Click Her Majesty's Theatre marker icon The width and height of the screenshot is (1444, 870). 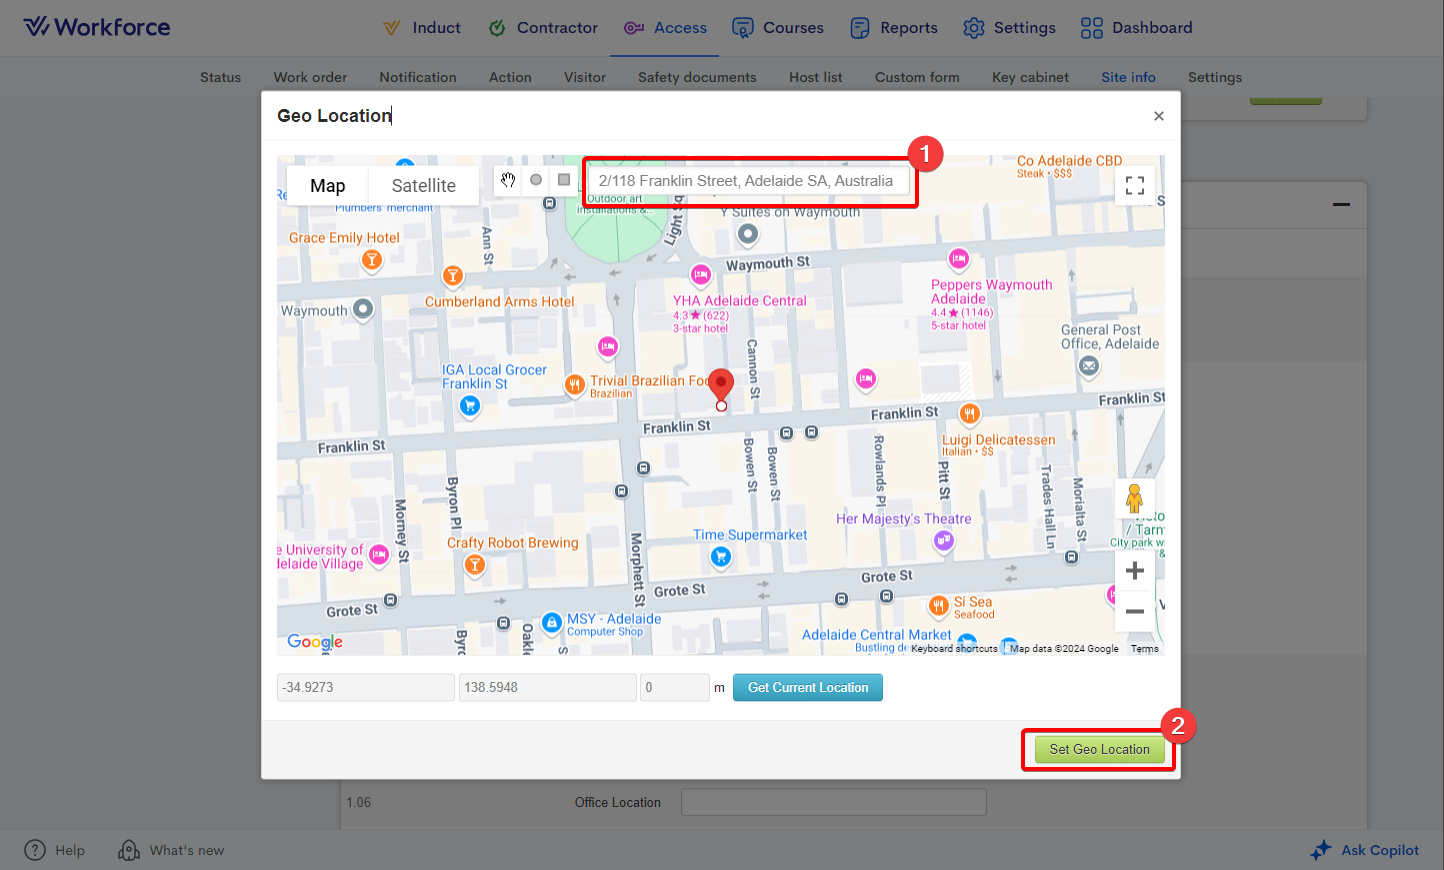click(944, 541)
